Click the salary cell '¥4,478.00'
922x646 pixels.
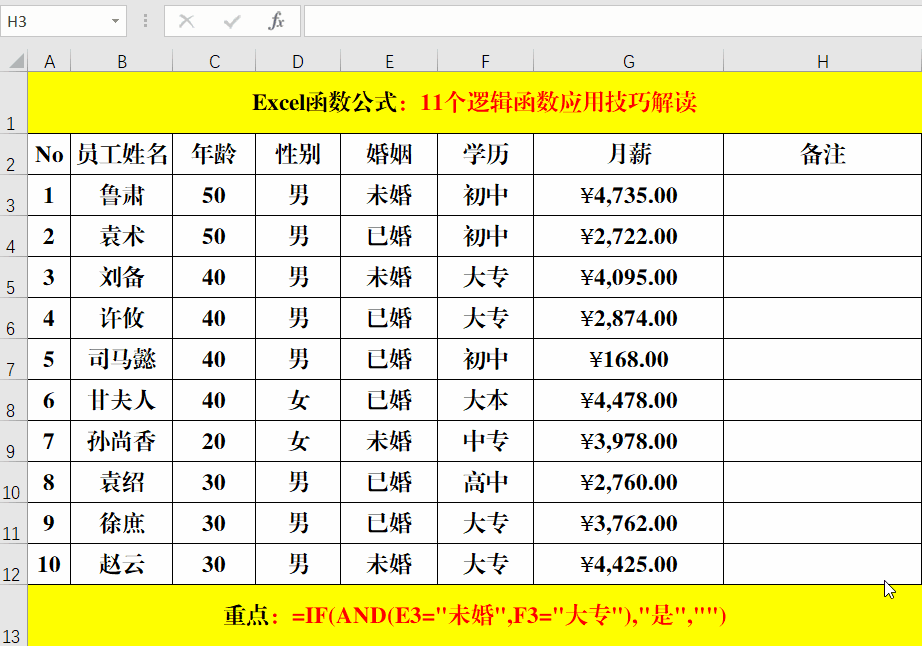629,400
